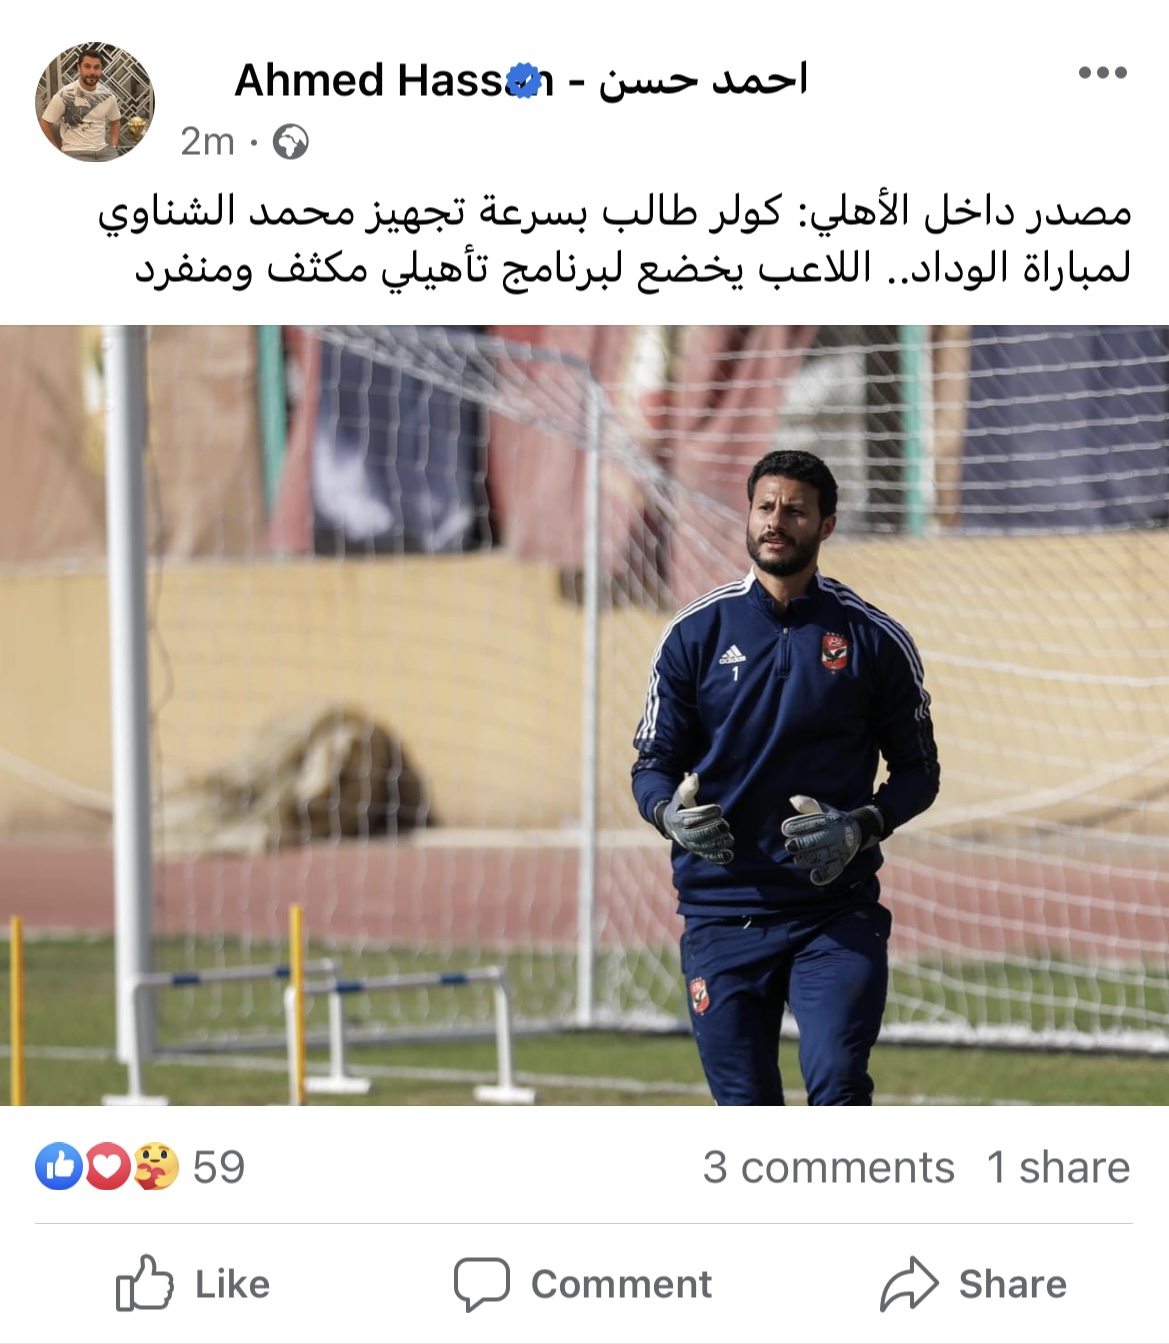The height and width of the screenshot is (1344, 1169).
Task: Open Ahmed Hassan's profile picture
Action: click(95, 101)
